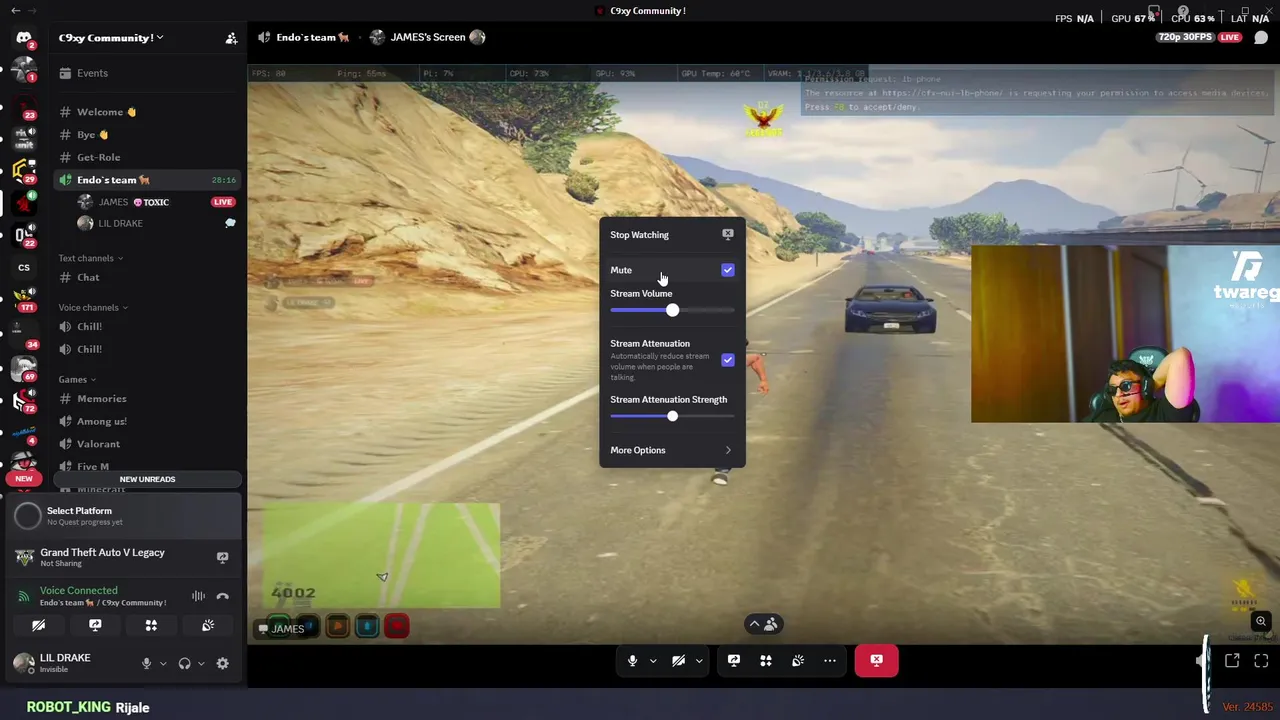The width and height of the screenshot is (1280, 720).
Task: Click the chat bubble icon beside LIL DRAKE
Action: coord(230,223)
